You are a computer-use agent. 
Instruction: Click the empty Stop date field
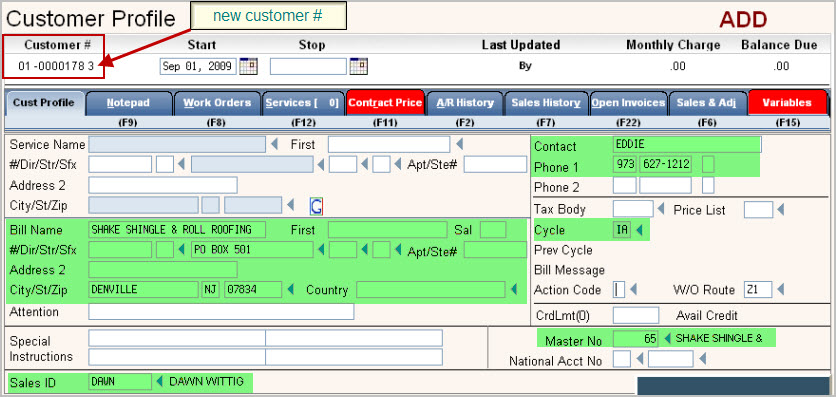tap(308, 67)
